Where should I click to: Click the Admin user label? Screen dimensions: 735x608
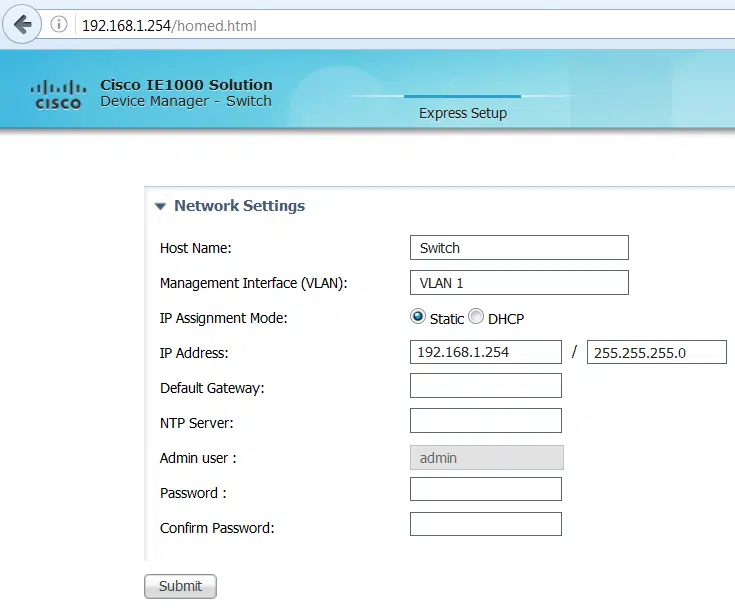[x=198, y=458]
